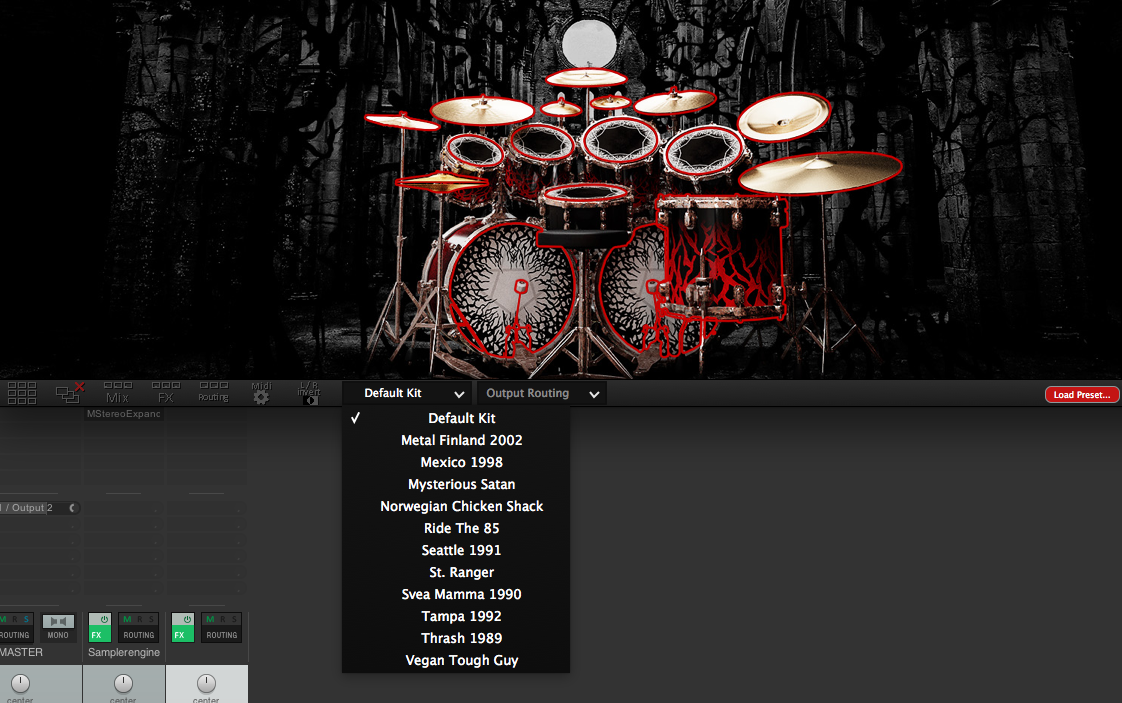Open the Output 2 selector arrow
Screen dimensions: 1122x703
coord(72,508)
